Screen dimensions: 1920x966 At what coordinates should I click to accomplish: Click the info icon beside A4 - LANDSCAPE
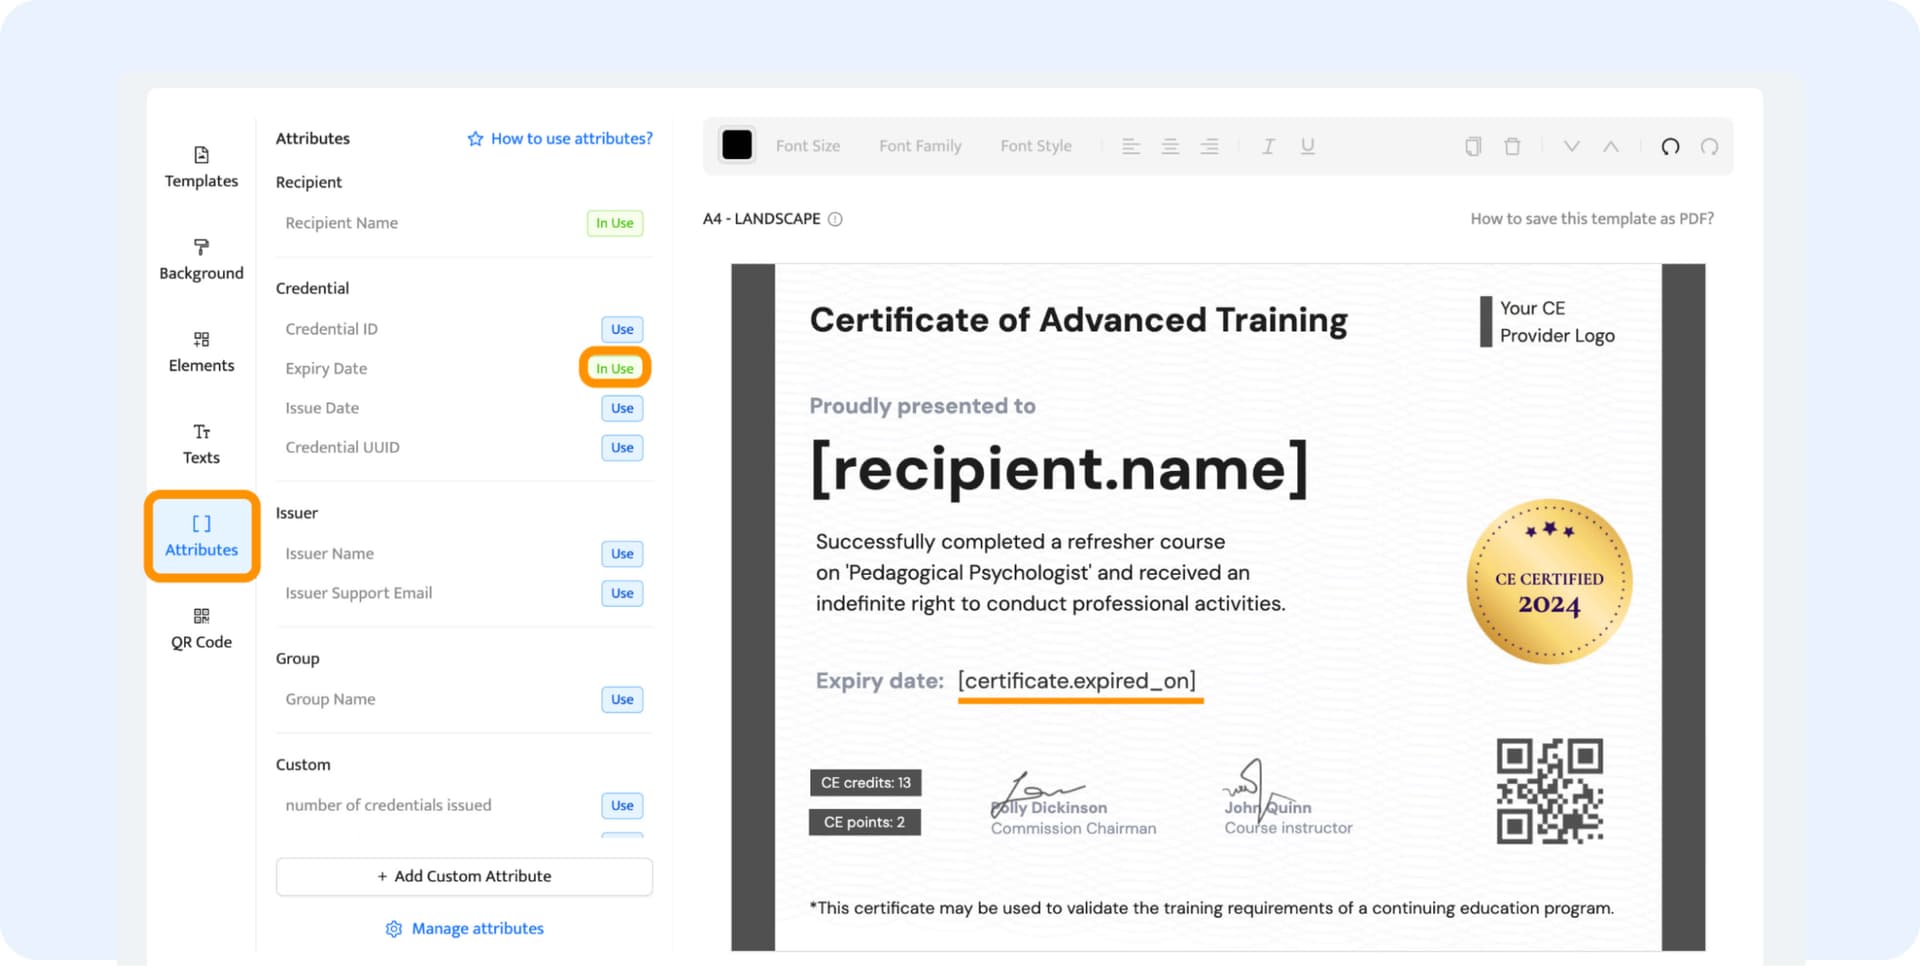point(835,219)
